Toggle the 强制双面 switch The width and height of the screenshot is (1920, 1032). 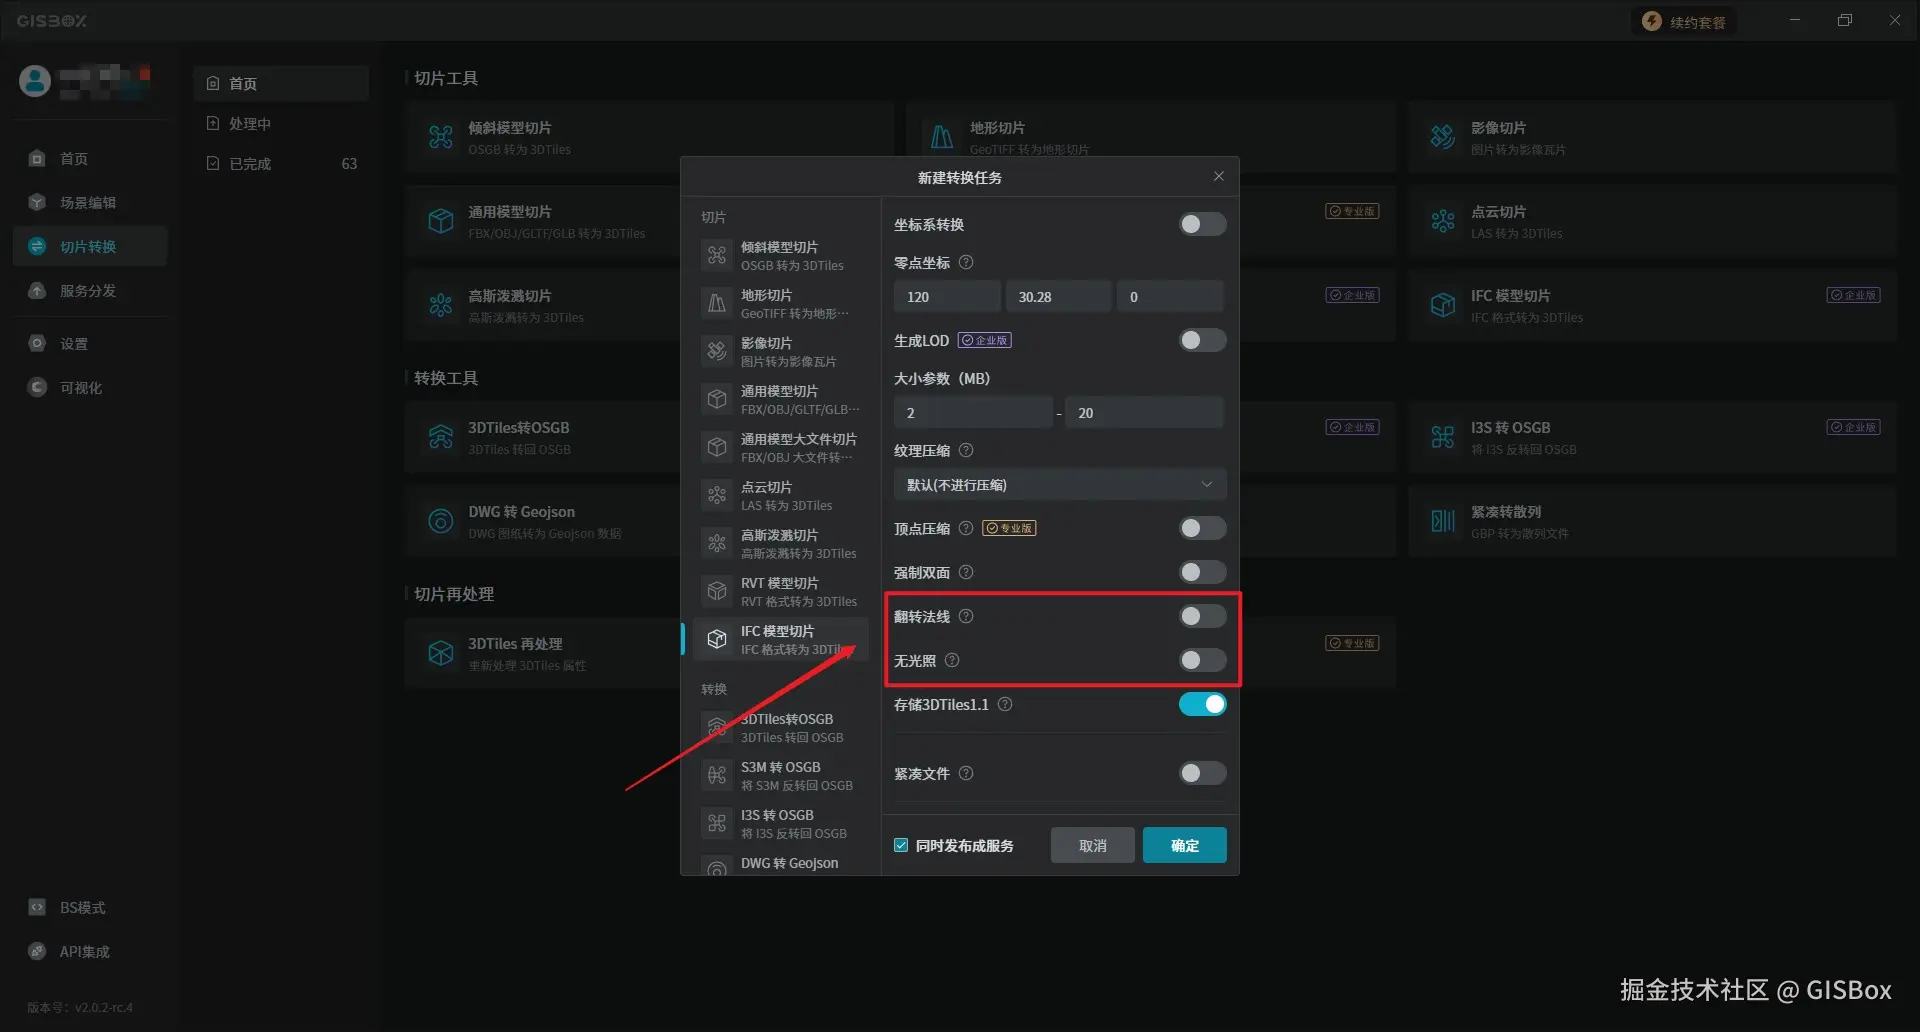coord(1202,573)
